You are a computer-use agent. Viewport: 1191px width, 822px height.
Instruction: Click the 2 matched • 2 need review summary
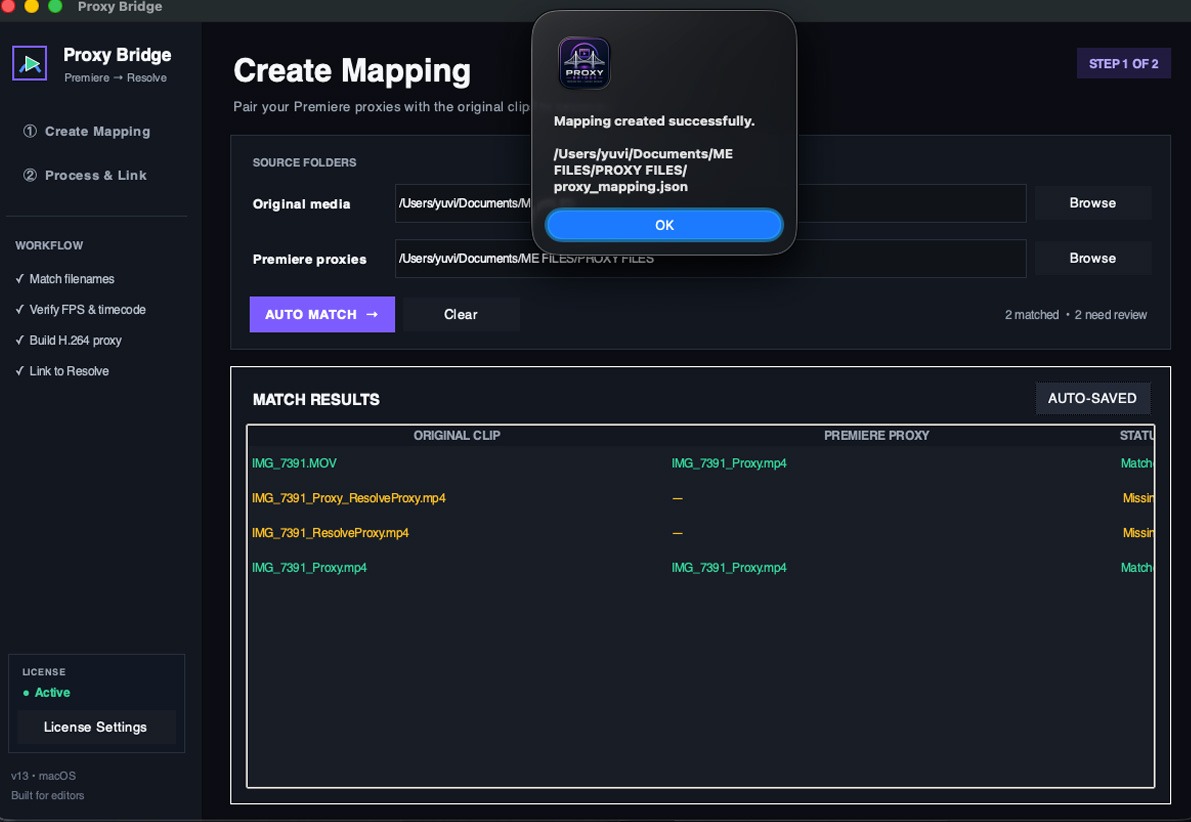click(1076, 315)
